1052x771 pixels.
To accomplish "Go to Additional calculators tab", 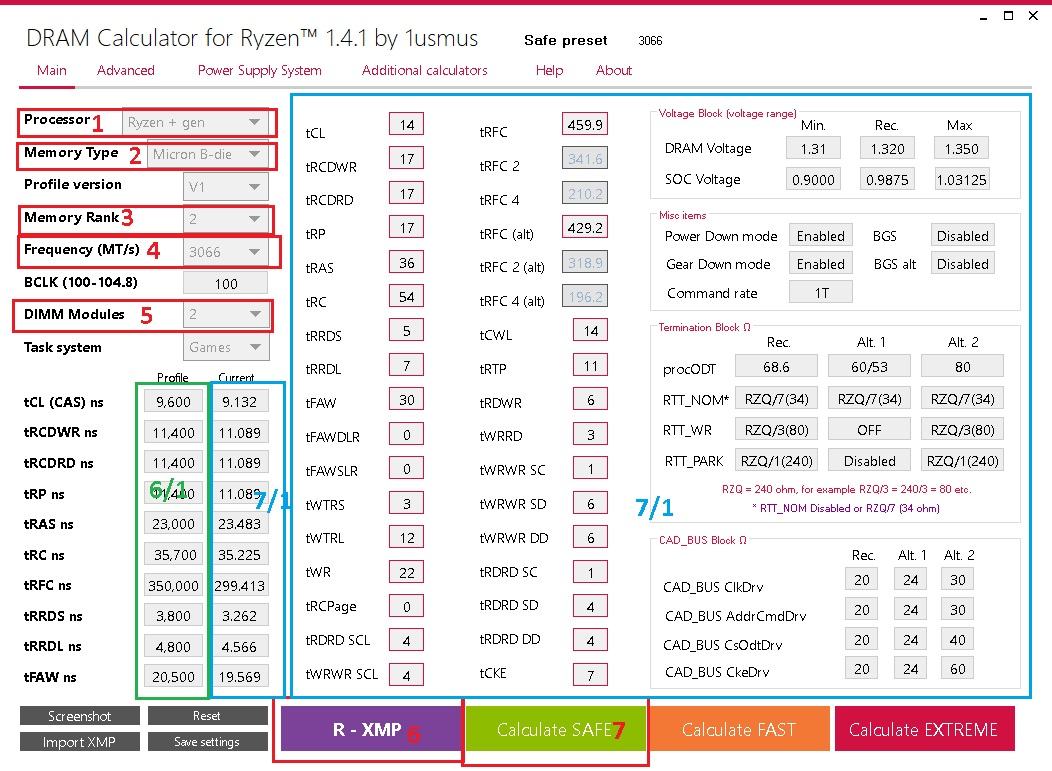I will coord(425,70).
